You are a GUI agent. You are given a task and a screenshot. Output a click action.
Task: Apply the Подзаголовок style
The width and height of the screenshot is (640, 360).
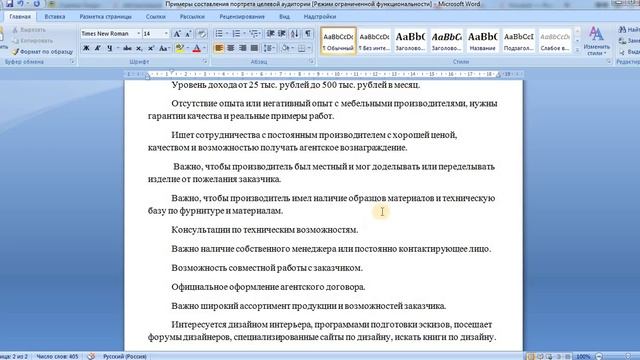518,41
